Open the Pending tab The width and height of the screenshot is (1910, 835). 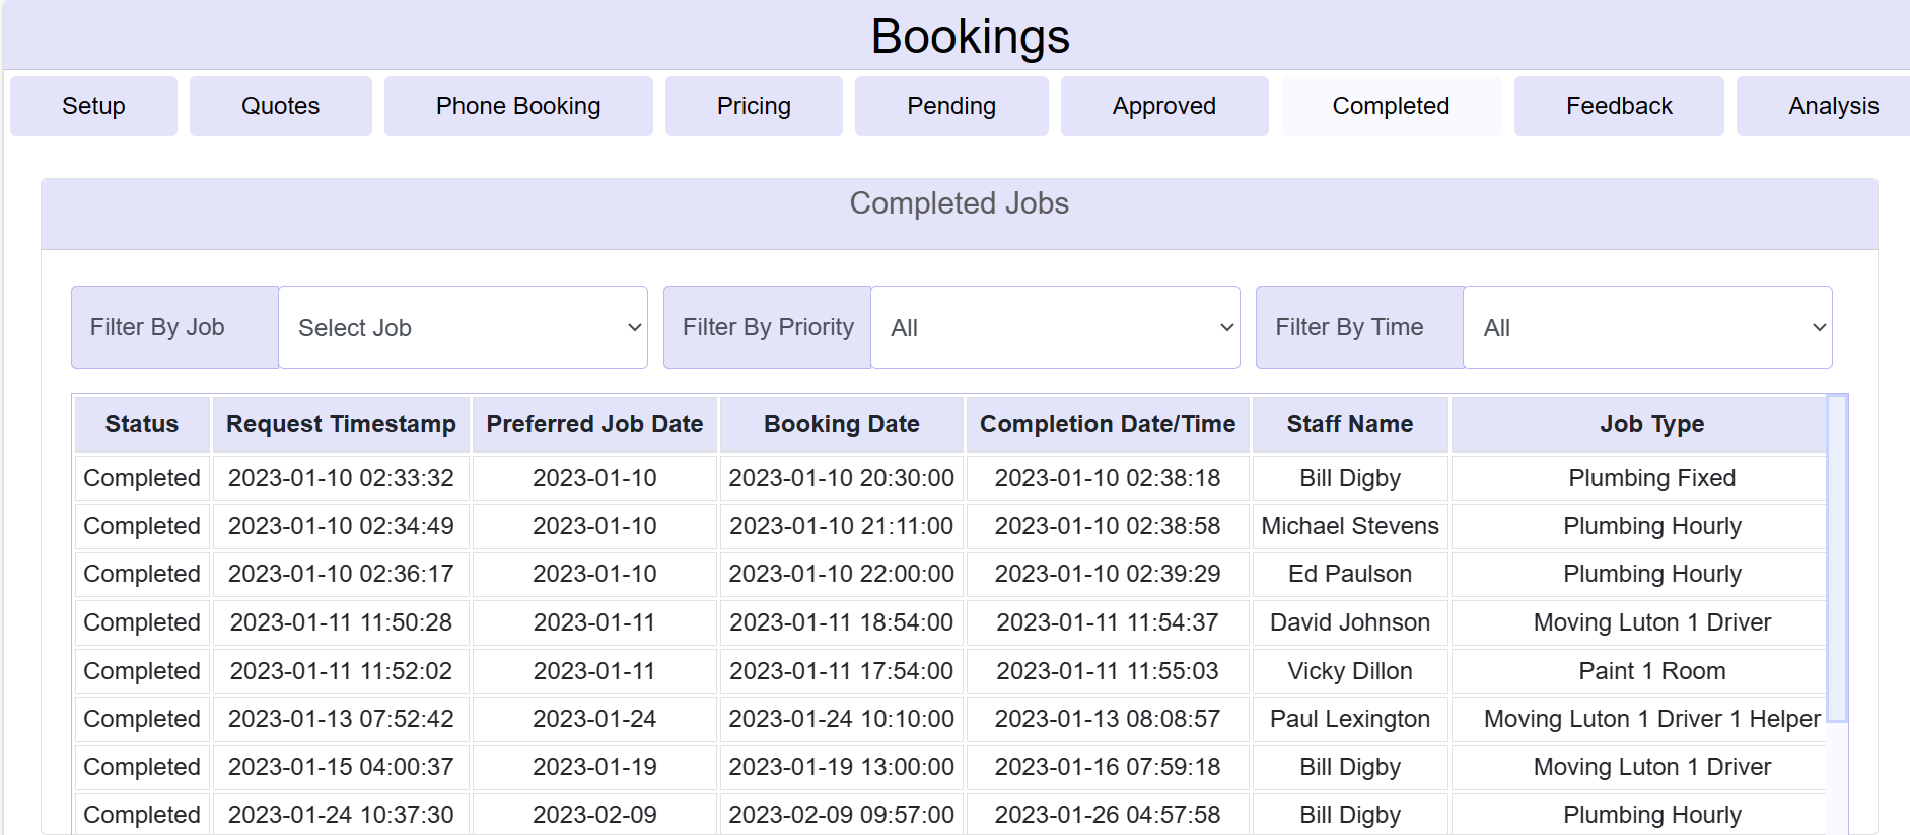(x=952, y=106)
